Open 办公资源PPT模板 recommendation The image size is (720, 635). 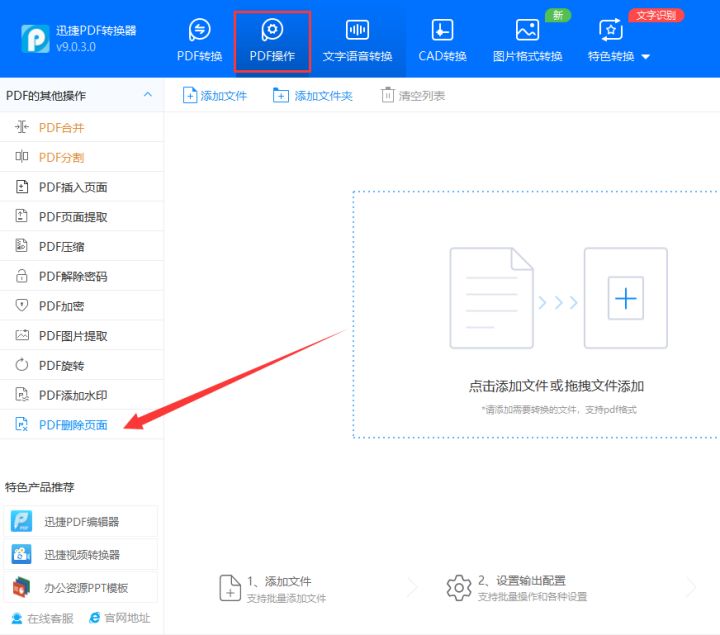[x=81, y=587]
